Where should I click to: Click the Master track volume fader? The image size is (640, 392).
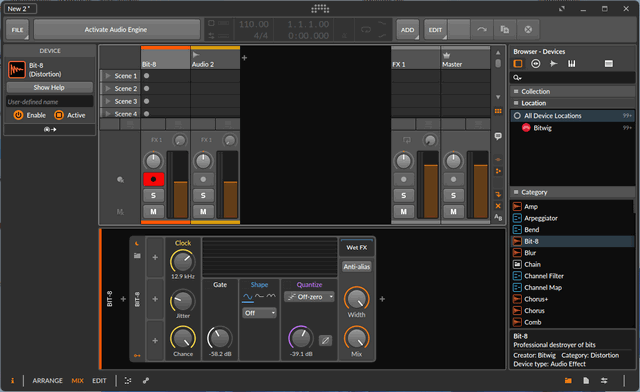pyautogui.click(x=481, y=185)
